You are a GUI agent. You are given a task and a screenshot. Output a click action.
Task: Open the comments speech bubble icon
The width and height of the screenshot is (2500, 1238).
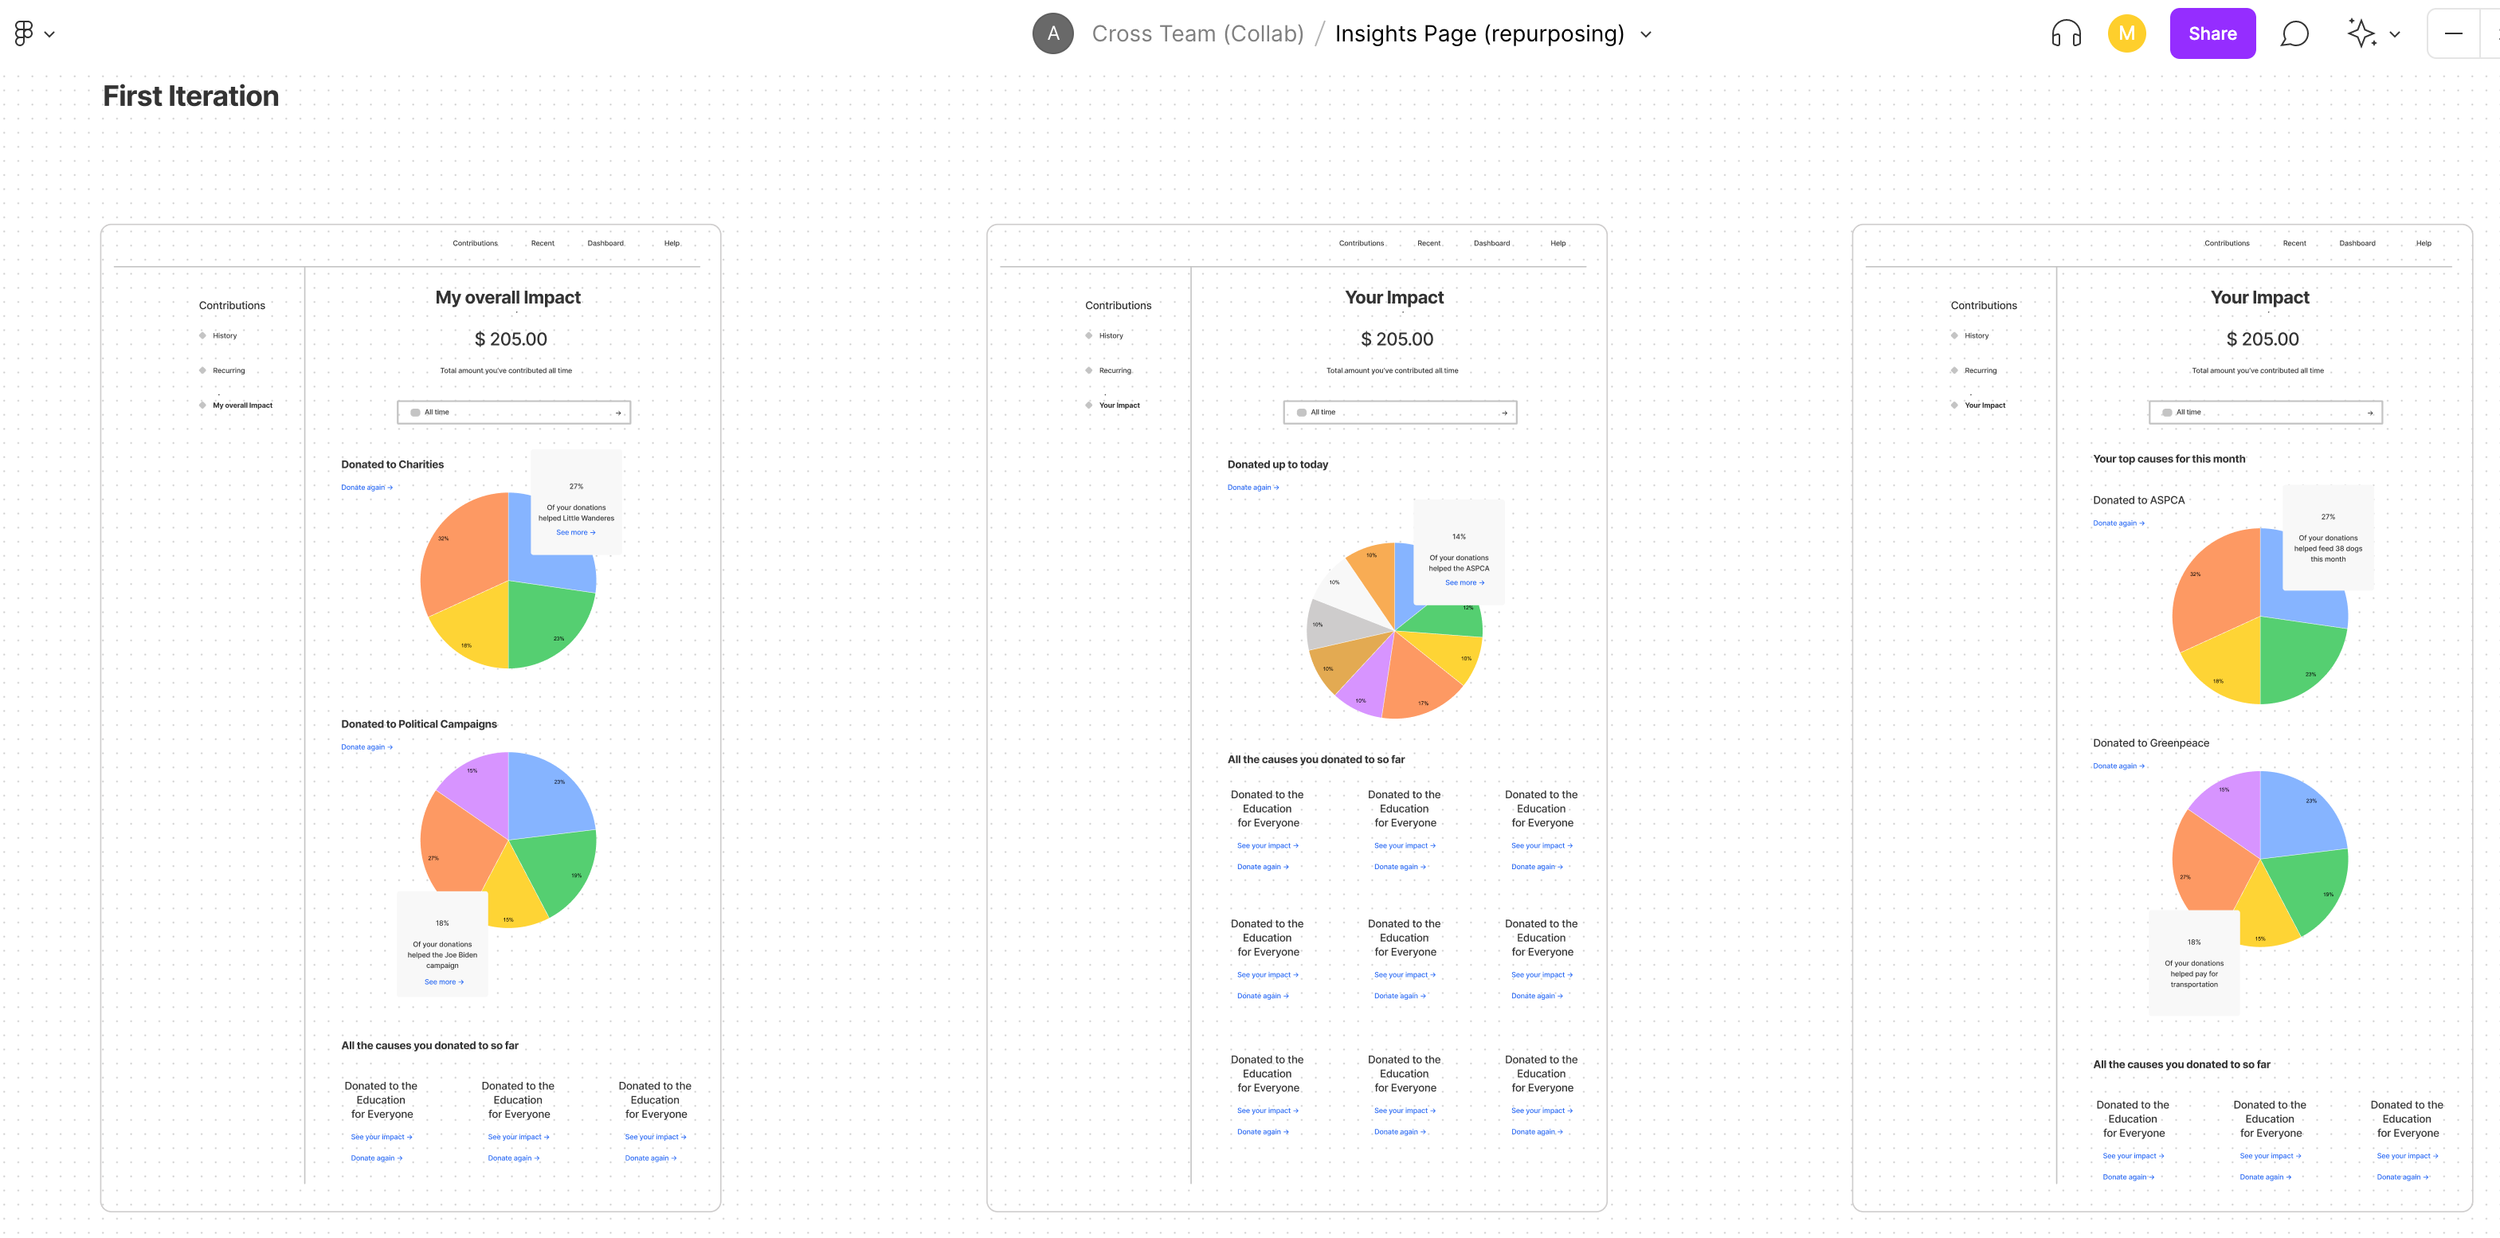[x=2294, y=34]
